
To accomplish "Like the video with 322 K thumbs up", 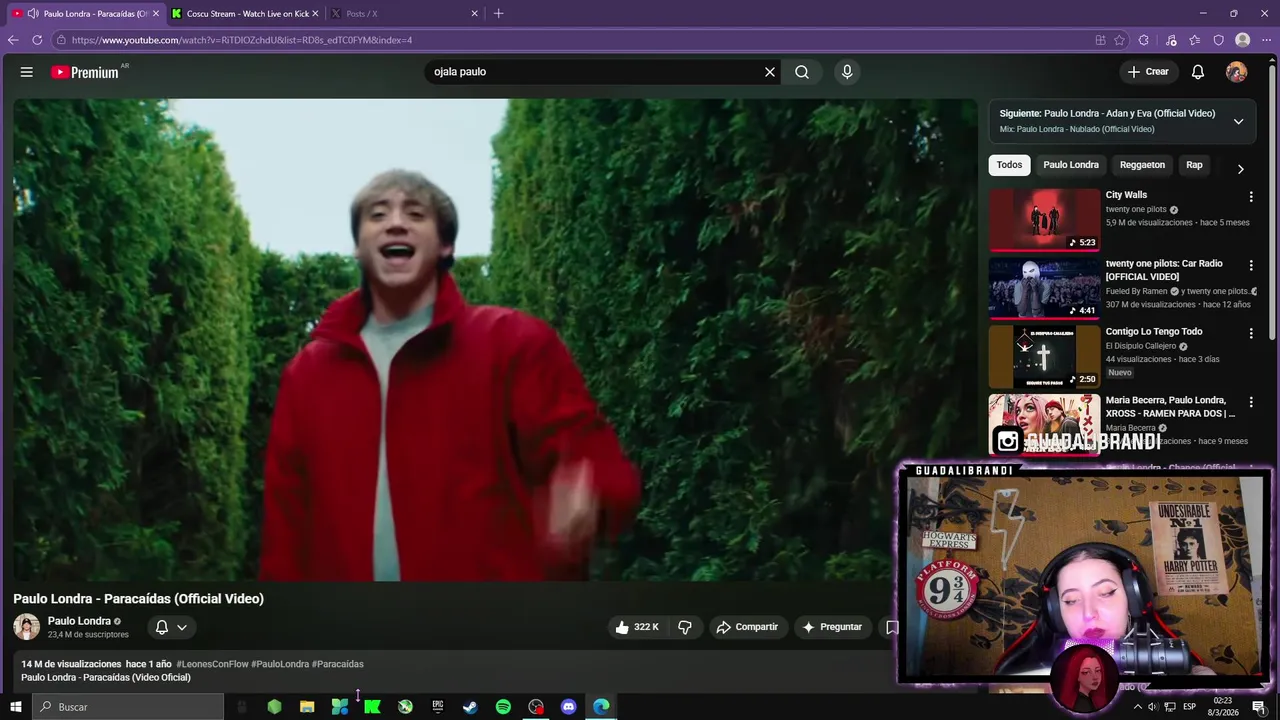I will [x=637, y=627].
